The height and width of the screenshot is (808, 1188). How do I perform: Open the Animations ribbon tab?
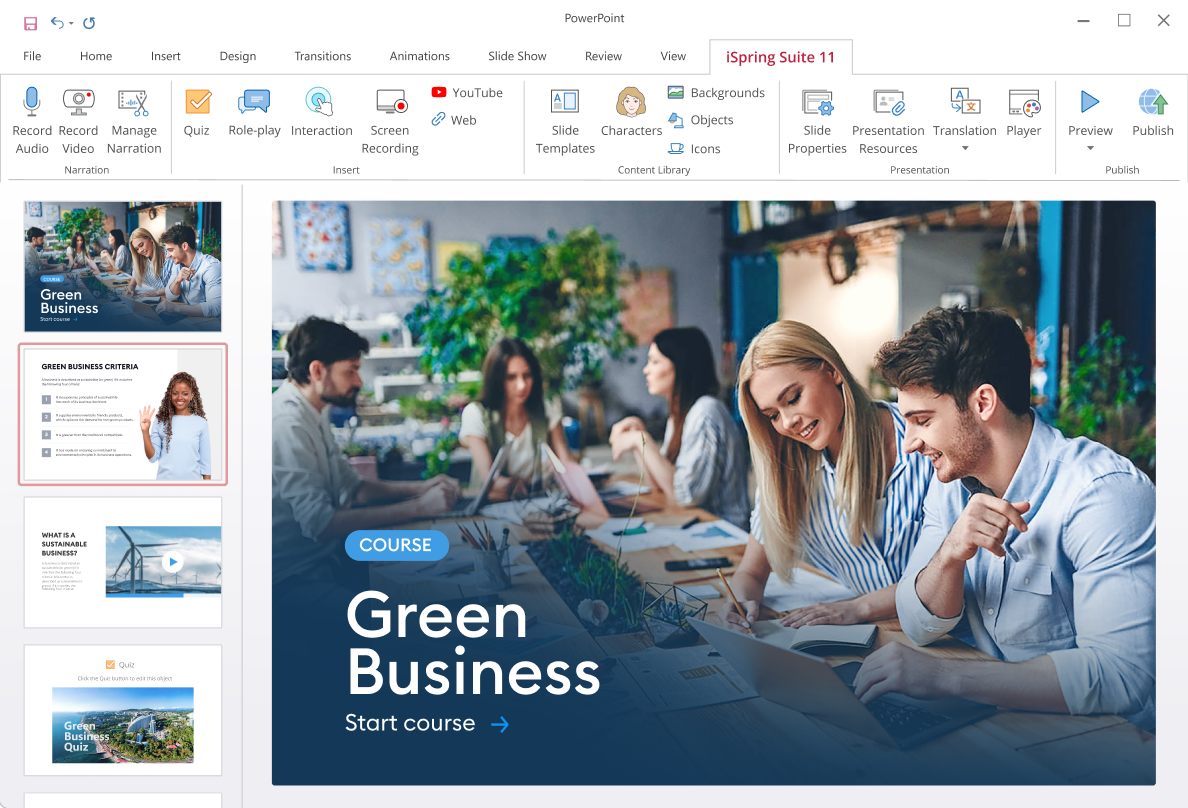point(419,56)
